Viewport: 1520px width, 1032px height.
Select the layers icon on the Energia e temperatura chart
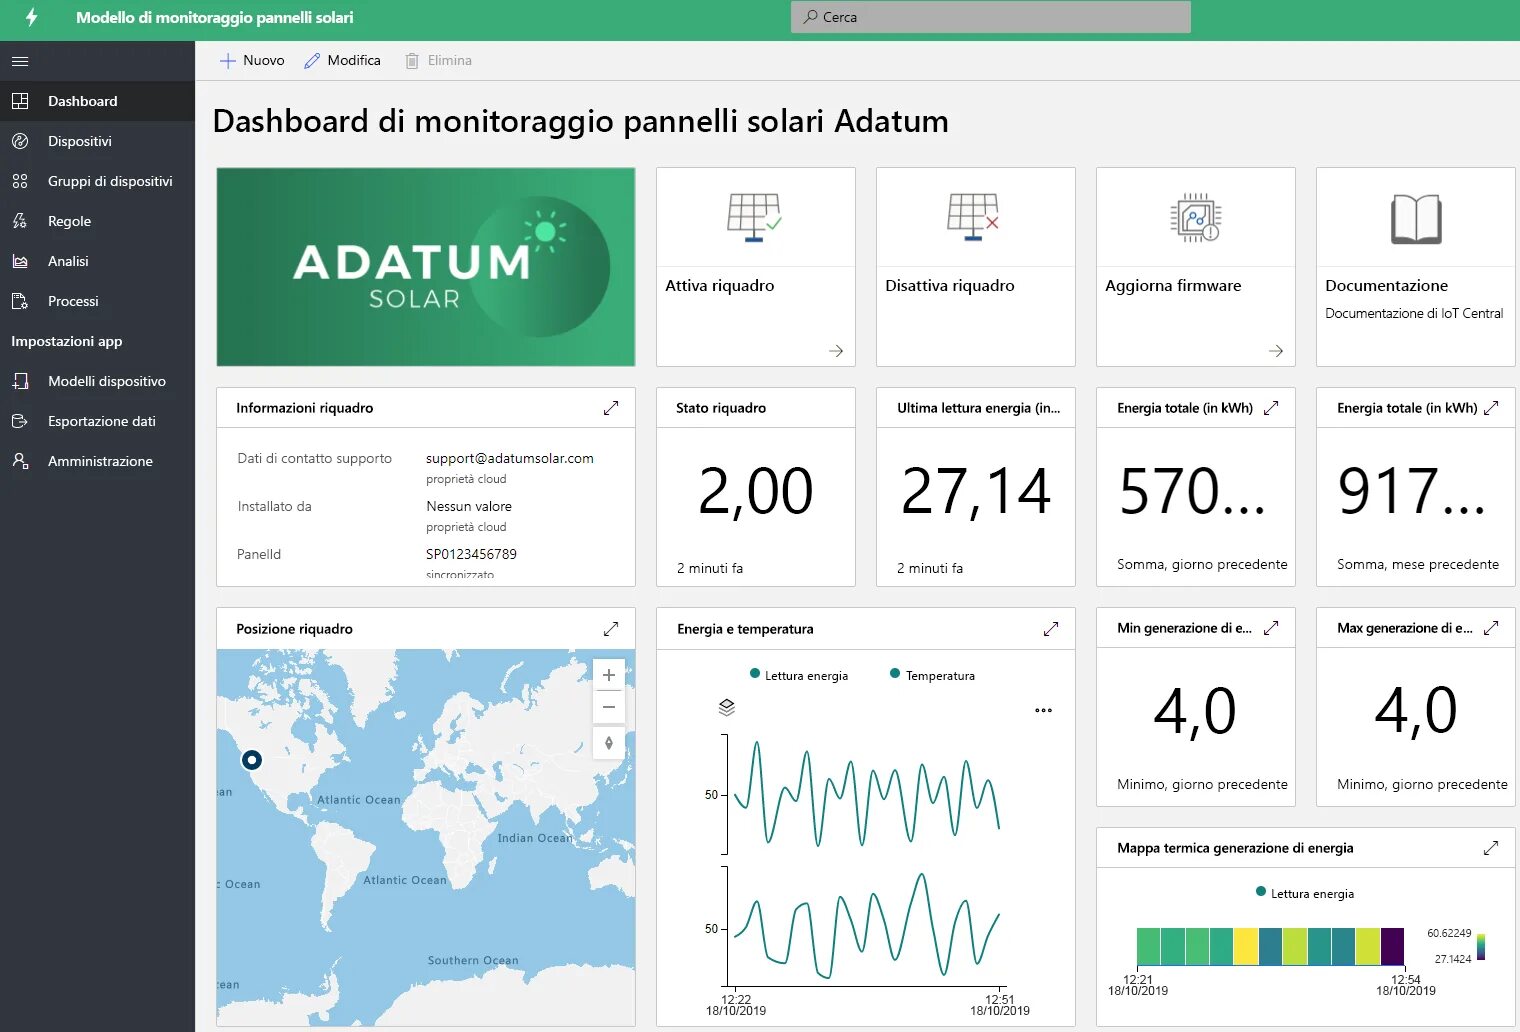726,707
